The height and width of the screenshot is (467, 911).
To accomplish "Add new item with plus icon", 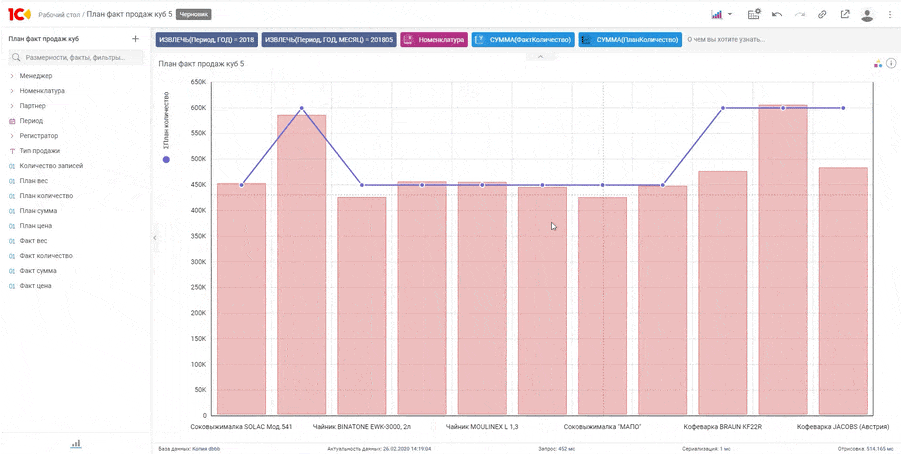I will (x=135, y=39).
